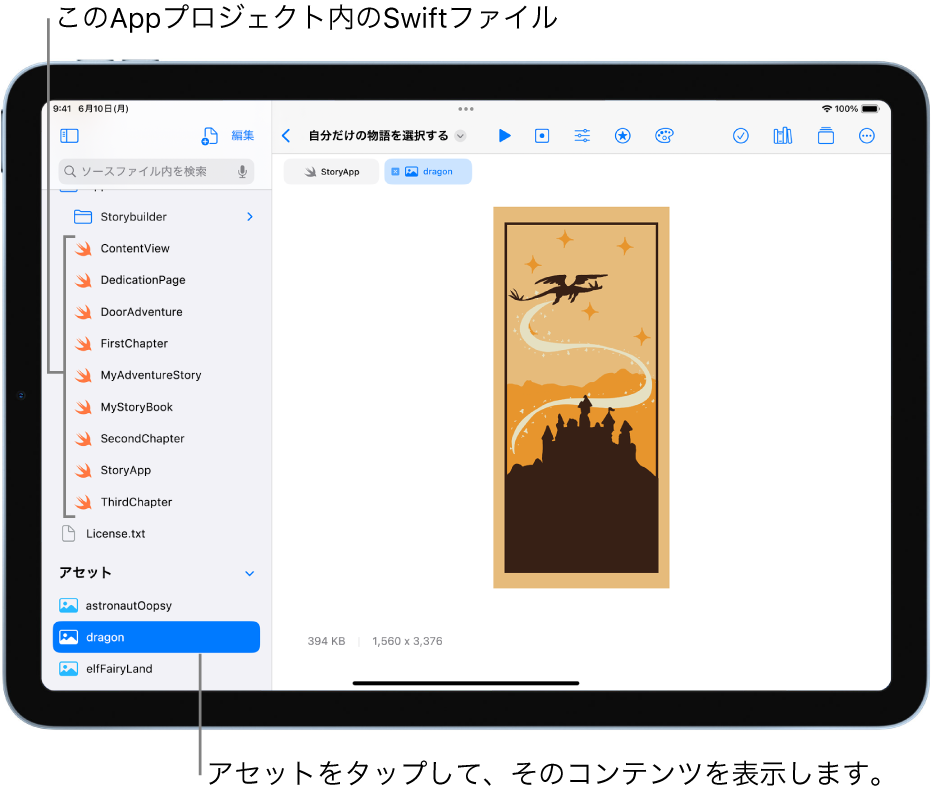The image size is (931, 798).
Task: Toggle the sidebar panel visibility
Action: click(70, 136)
